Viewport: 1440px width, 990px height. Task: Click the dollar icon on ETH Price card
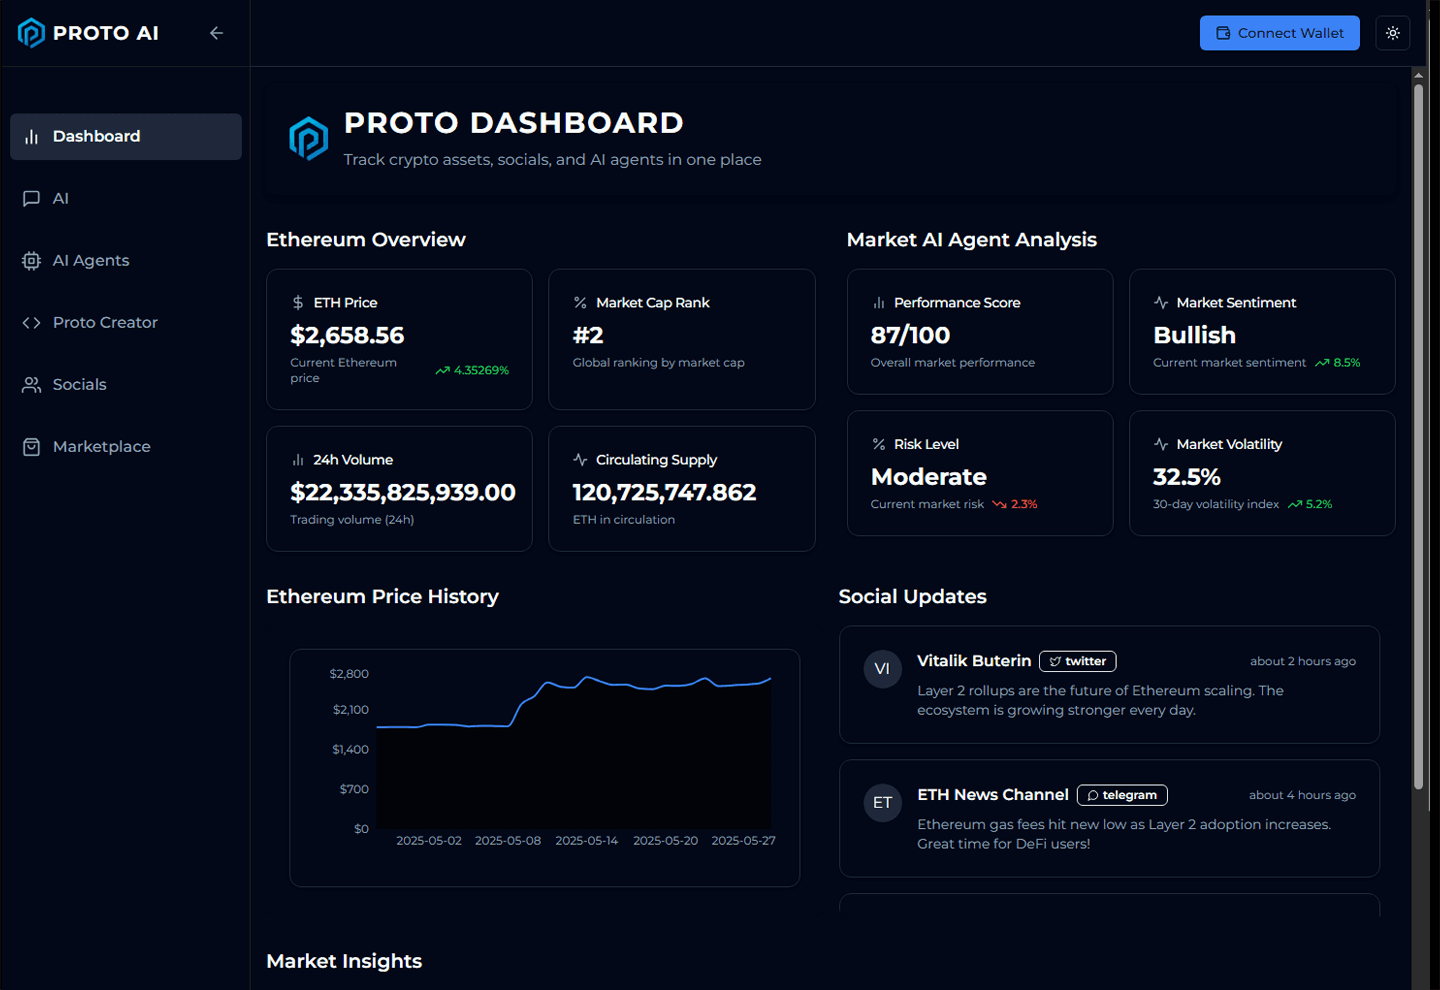pos(297,302)
